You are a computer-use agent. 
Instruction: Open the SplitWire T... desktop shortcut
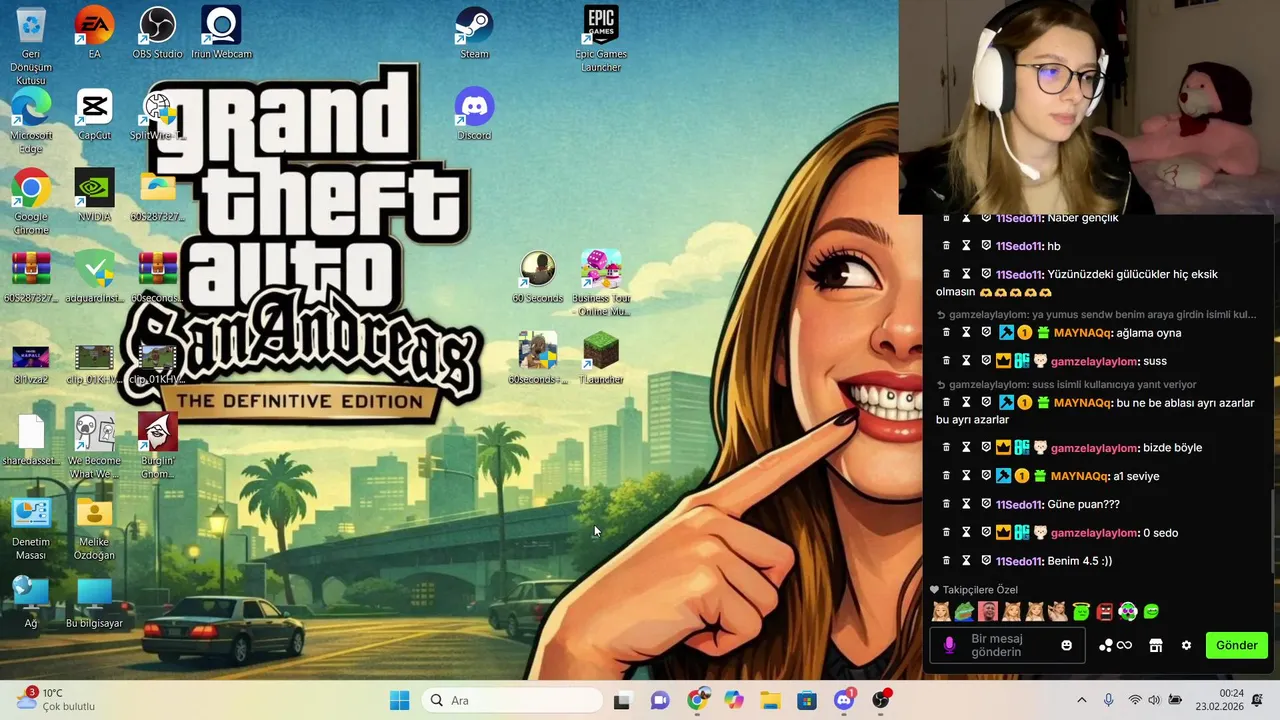click(x=157, y=113)
